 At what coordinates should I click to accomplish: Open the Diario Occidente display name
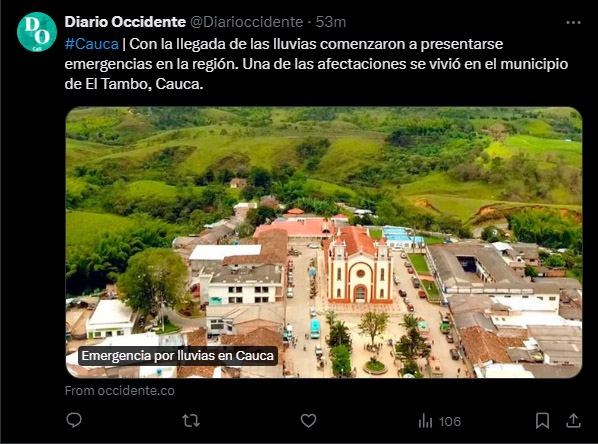tap(125, 22)
